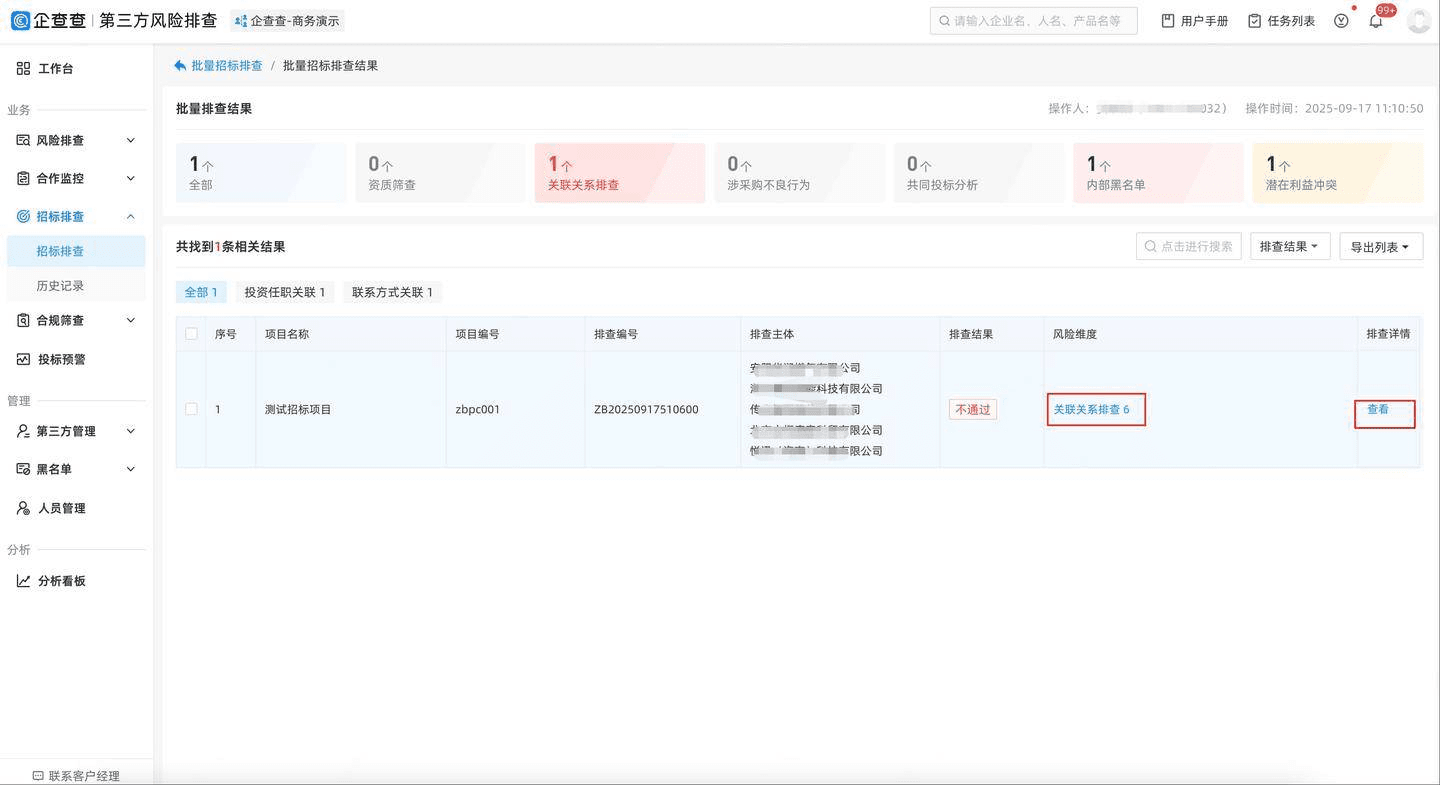Screen dimensions: 1440x785
Task: Select the 全部 1 filter tab
Action: 201,292
